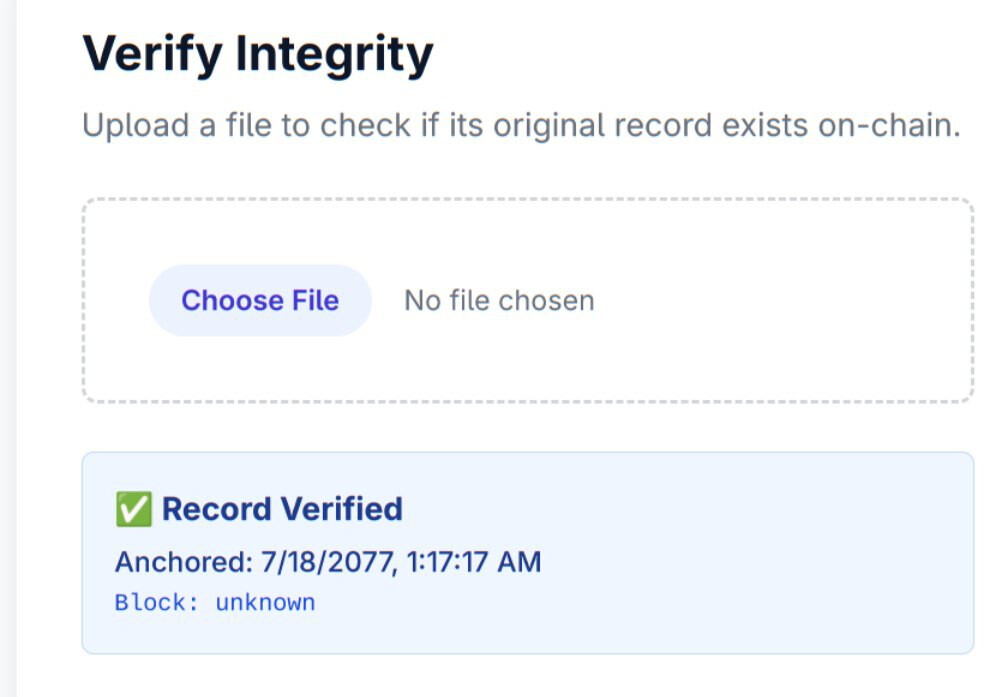Click the word "Integrity" in the heading

pyautogui.click(x=333, y=53)
